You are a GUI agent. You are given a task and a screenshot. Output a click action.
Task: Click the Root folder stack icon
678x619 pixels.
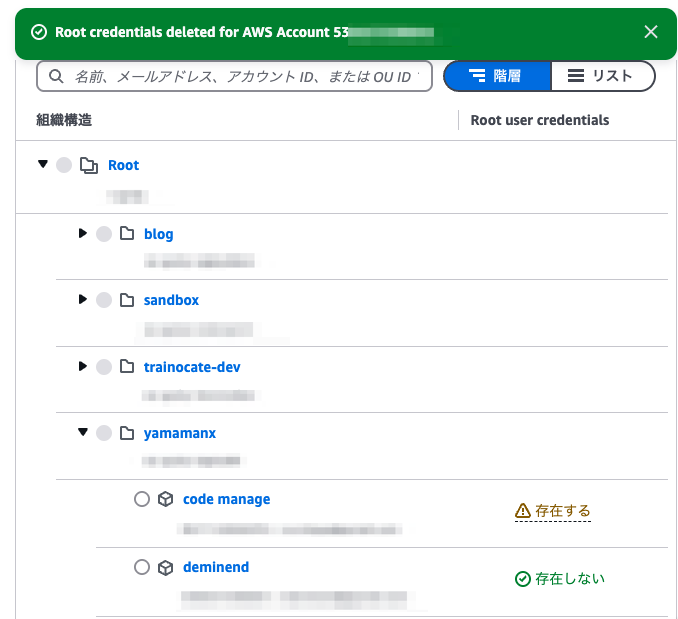[x=89, y=165]
